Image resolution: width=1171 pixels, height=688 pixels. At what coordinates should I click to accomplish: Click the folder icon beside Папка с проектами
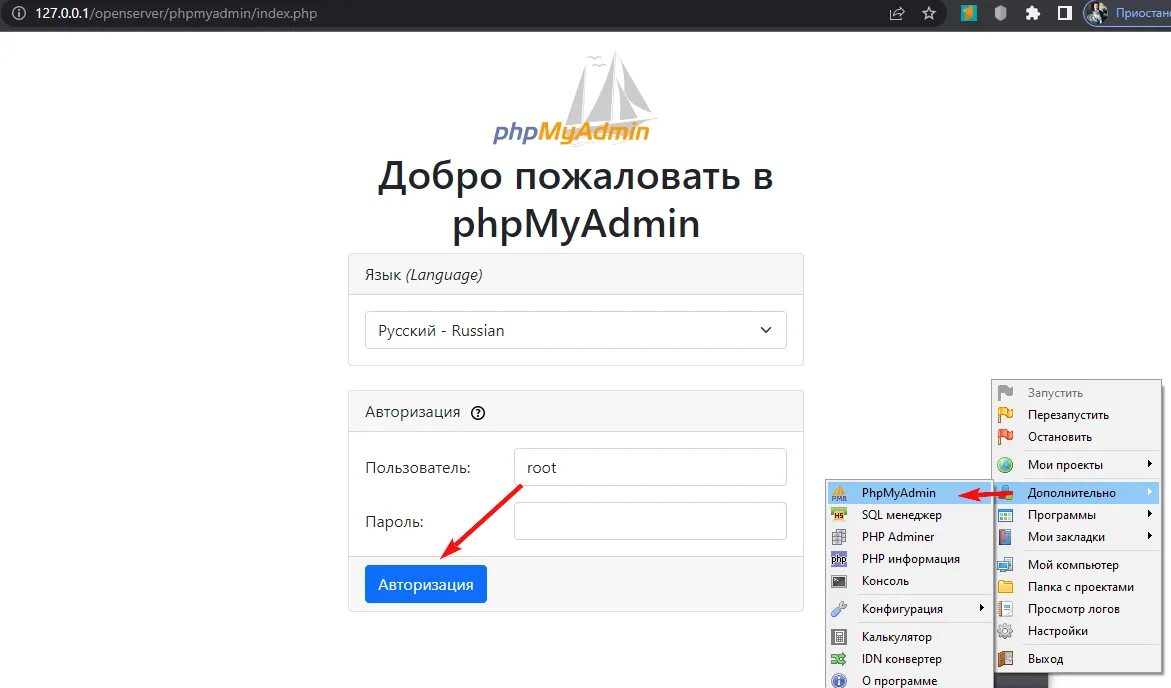click(1006, 587)
